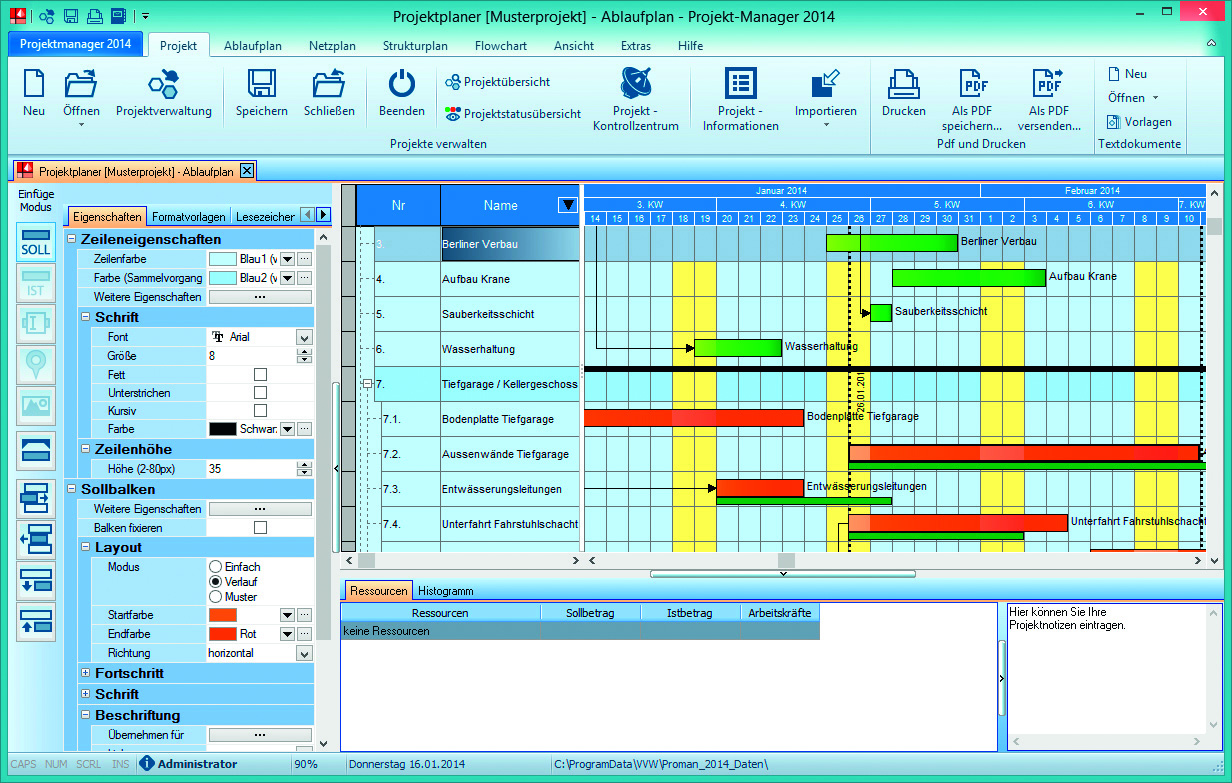Collapse the Sollbalken section

72,490
